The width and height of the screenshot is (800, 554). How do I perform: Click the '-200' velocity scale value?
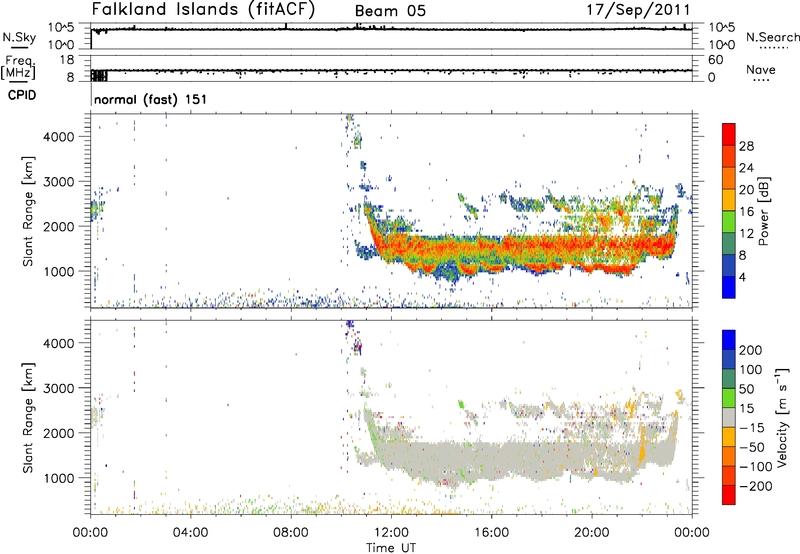pos(756,486)
